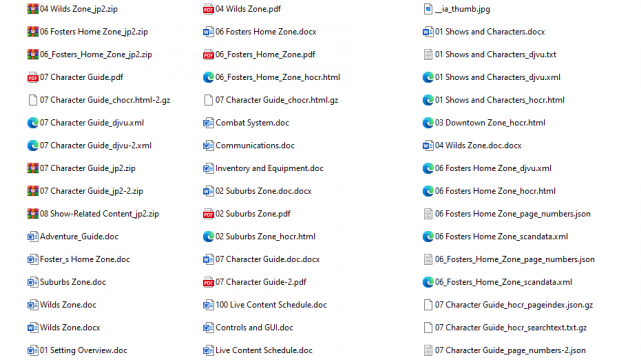Viewport: 641px width, 360px height.
Task: Select file name 07 Character Guide_chocr.html.gz
Action: (277, 100)
